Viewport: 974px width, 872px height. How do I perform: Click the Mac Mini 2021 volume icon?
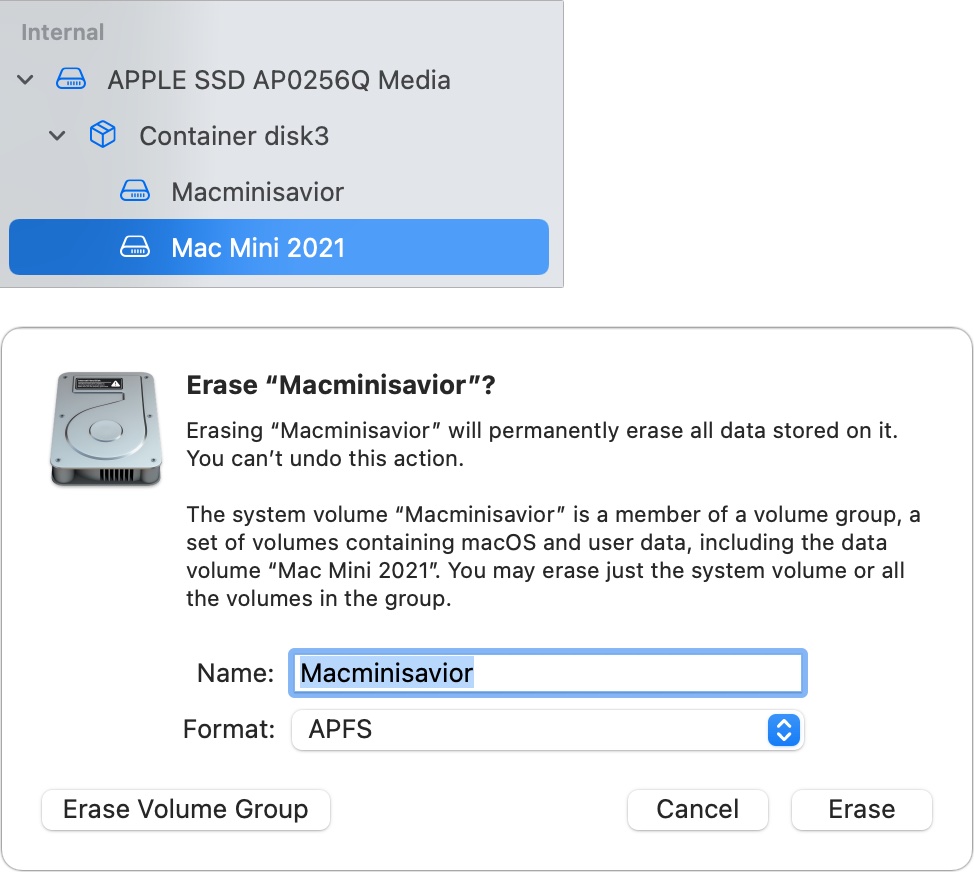[135, 246]
